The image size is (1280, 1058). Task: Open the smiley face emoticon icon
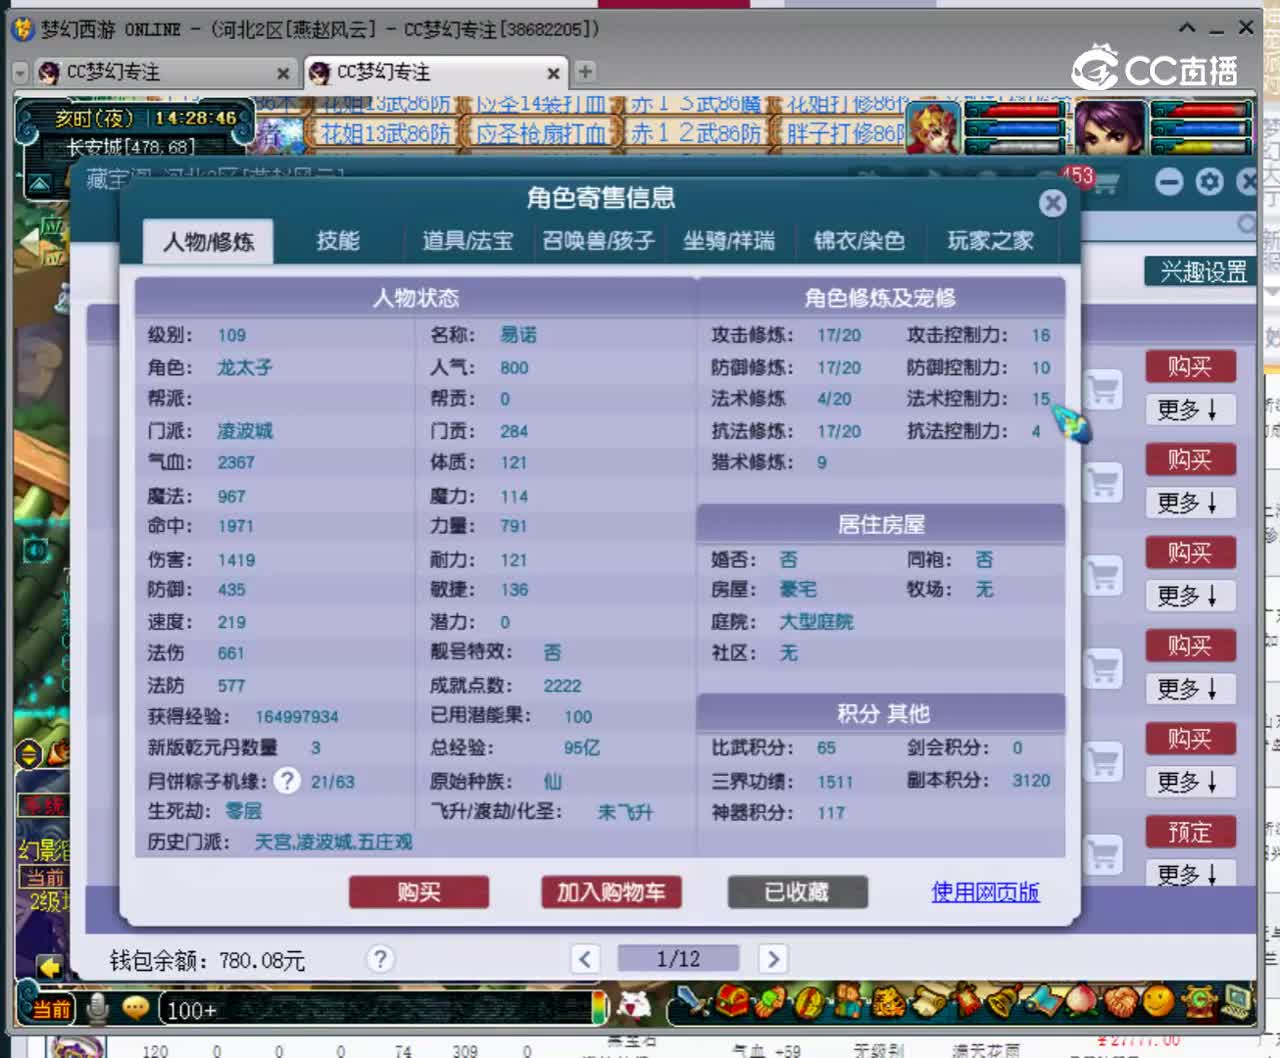tap(1158, 1001)
